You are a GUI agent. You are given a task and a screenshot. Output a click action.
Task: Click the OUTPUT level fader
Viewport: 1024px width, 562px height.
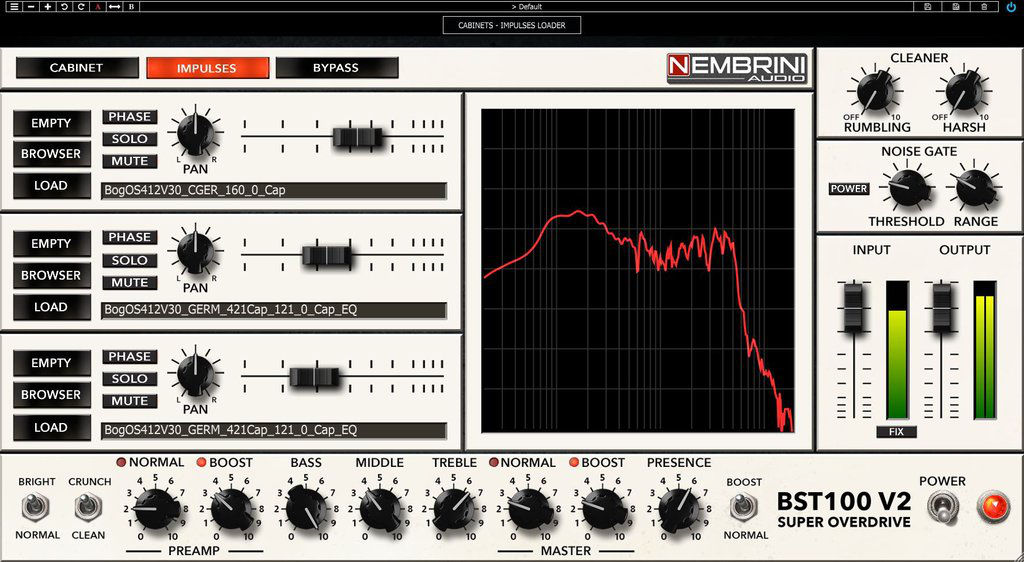(941, 306)
